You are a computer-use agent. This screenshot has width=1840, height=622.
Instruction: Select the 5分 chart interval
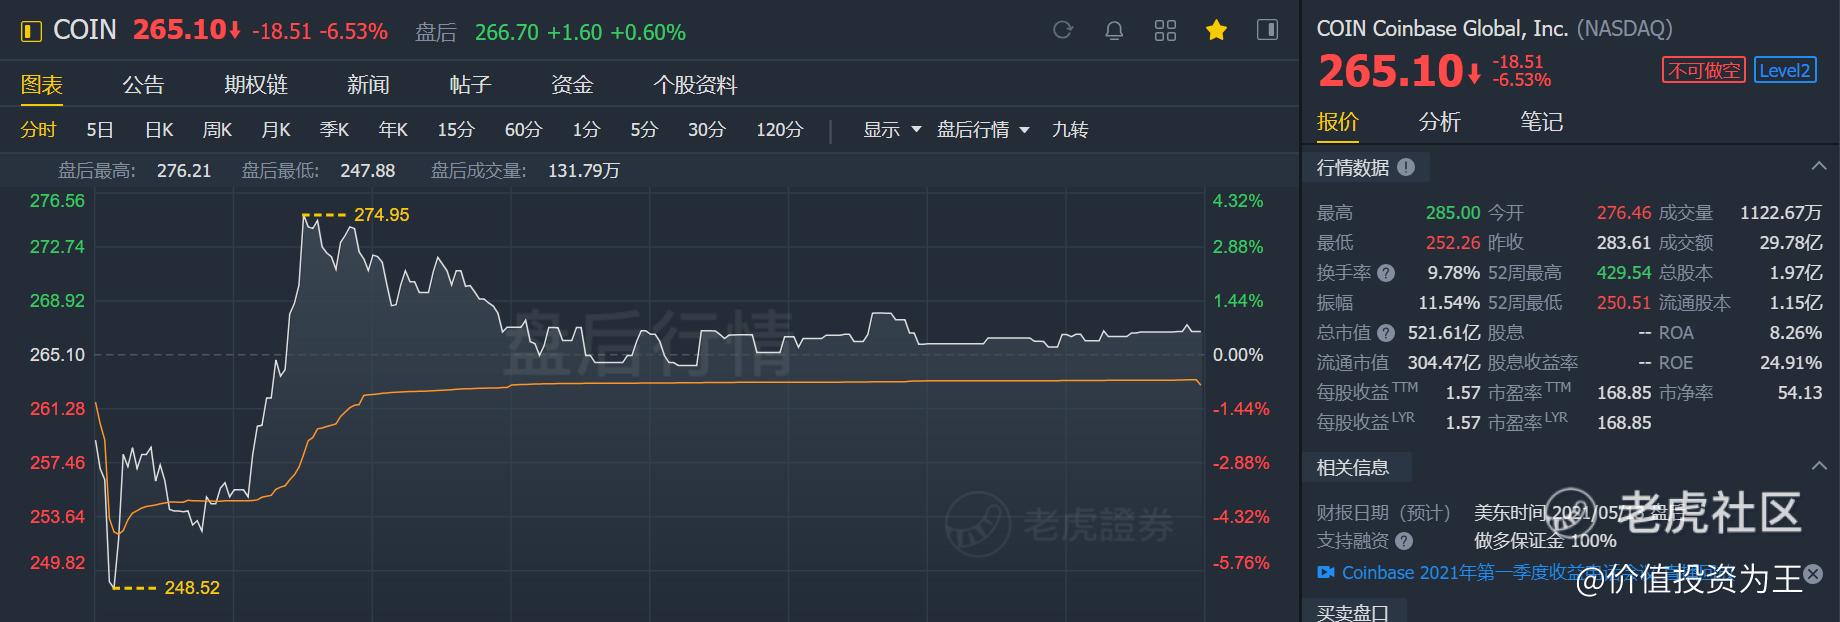click(644, 130)
